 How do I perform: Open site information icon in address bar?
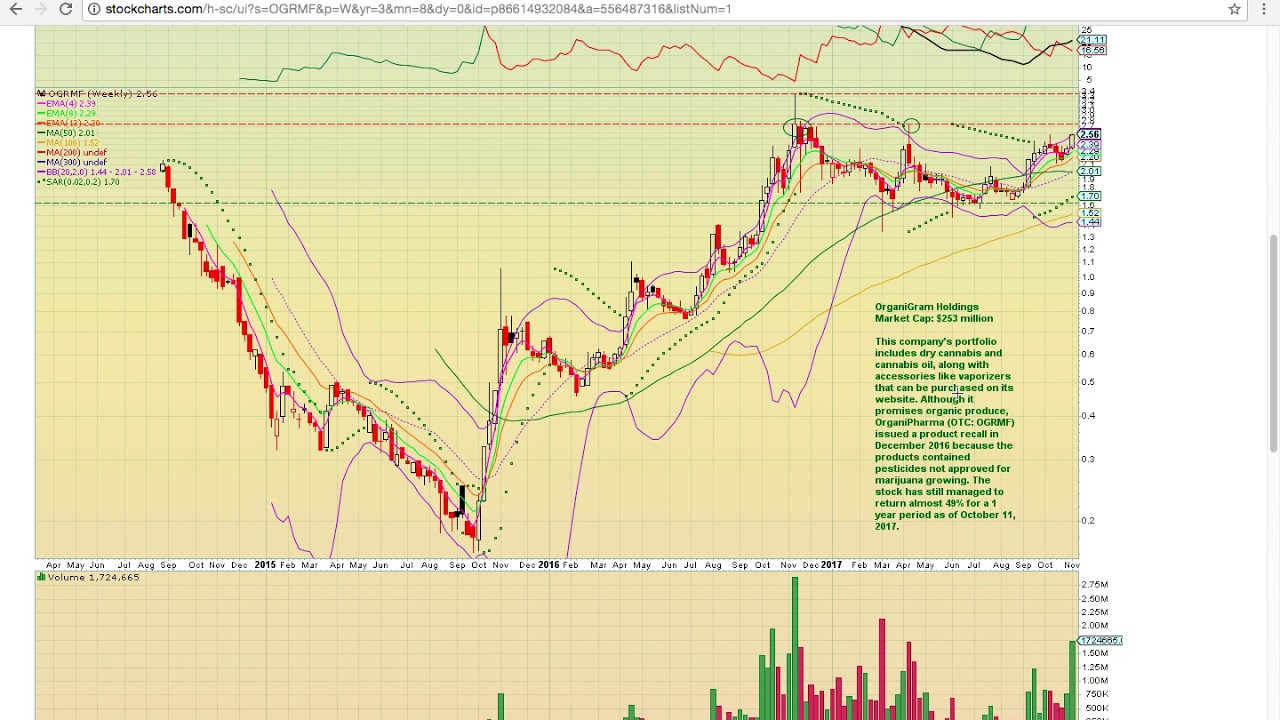(93, 9)
